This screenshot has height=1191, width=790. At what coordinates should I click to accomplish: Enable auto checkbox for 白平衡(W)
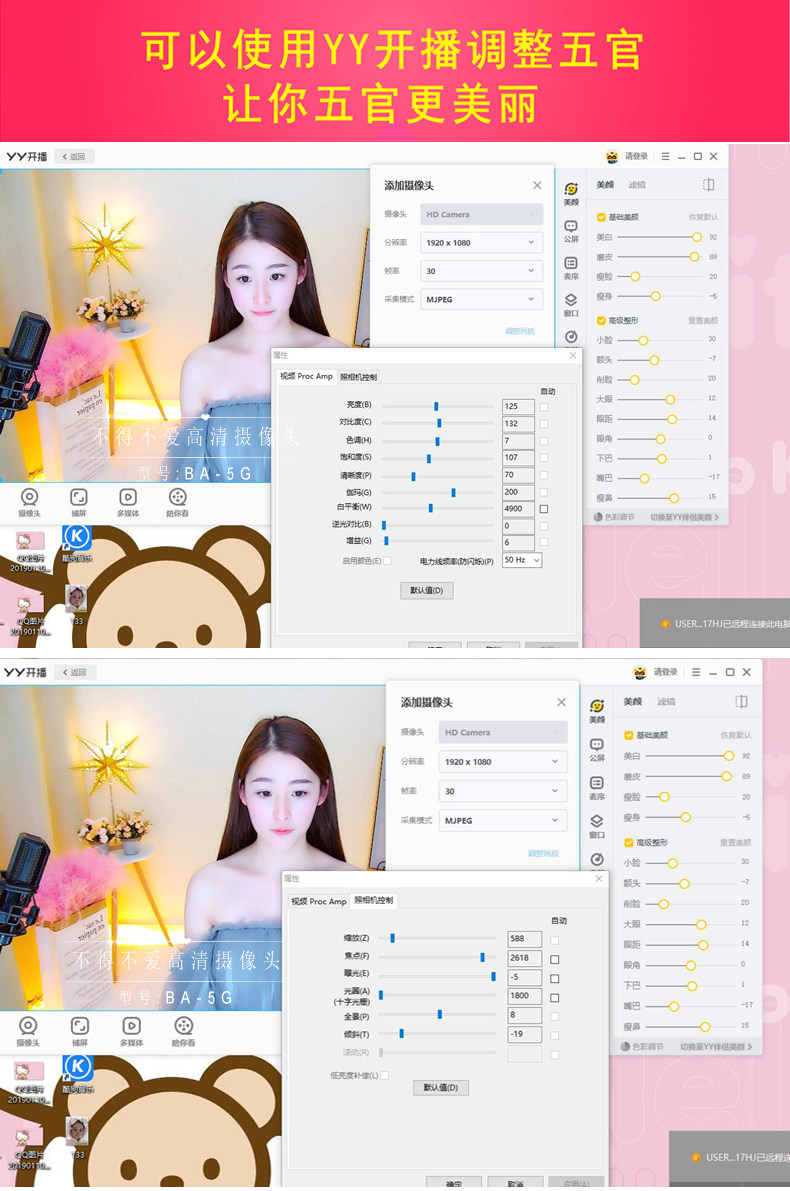[544, 509]
